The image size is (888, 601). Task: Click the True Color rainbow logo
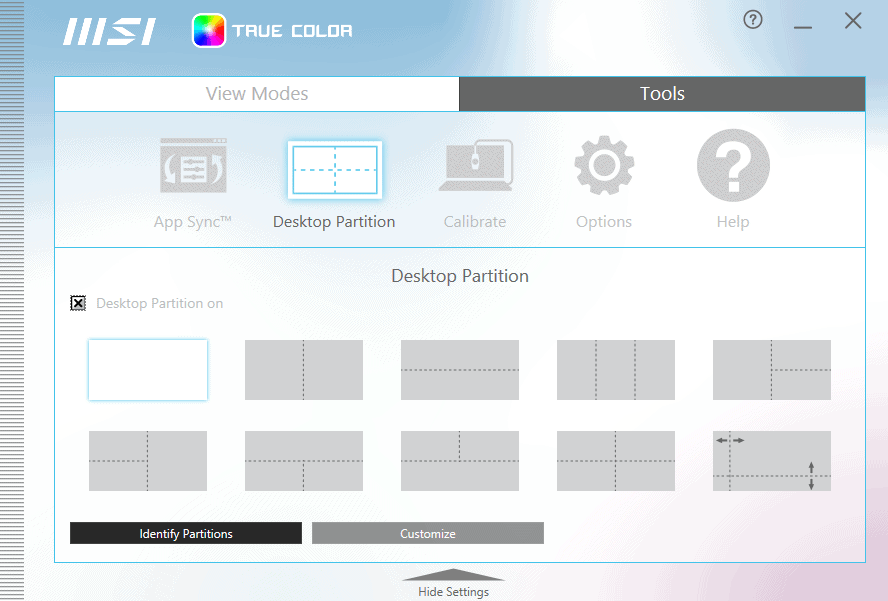click(x=209, y=31)
